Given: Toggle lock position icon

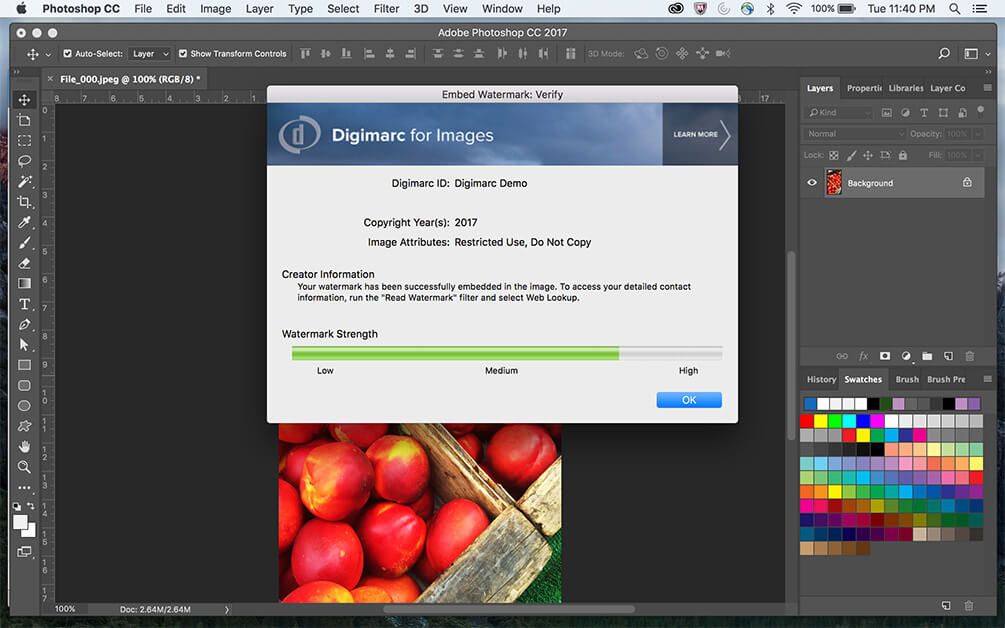Looking at the screenshot, I should (868, 155).
